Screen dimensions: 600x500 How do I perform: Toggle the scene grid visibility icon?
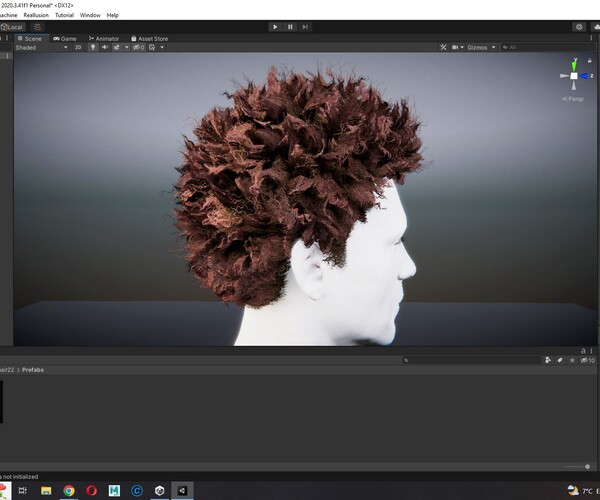(152, 47)
